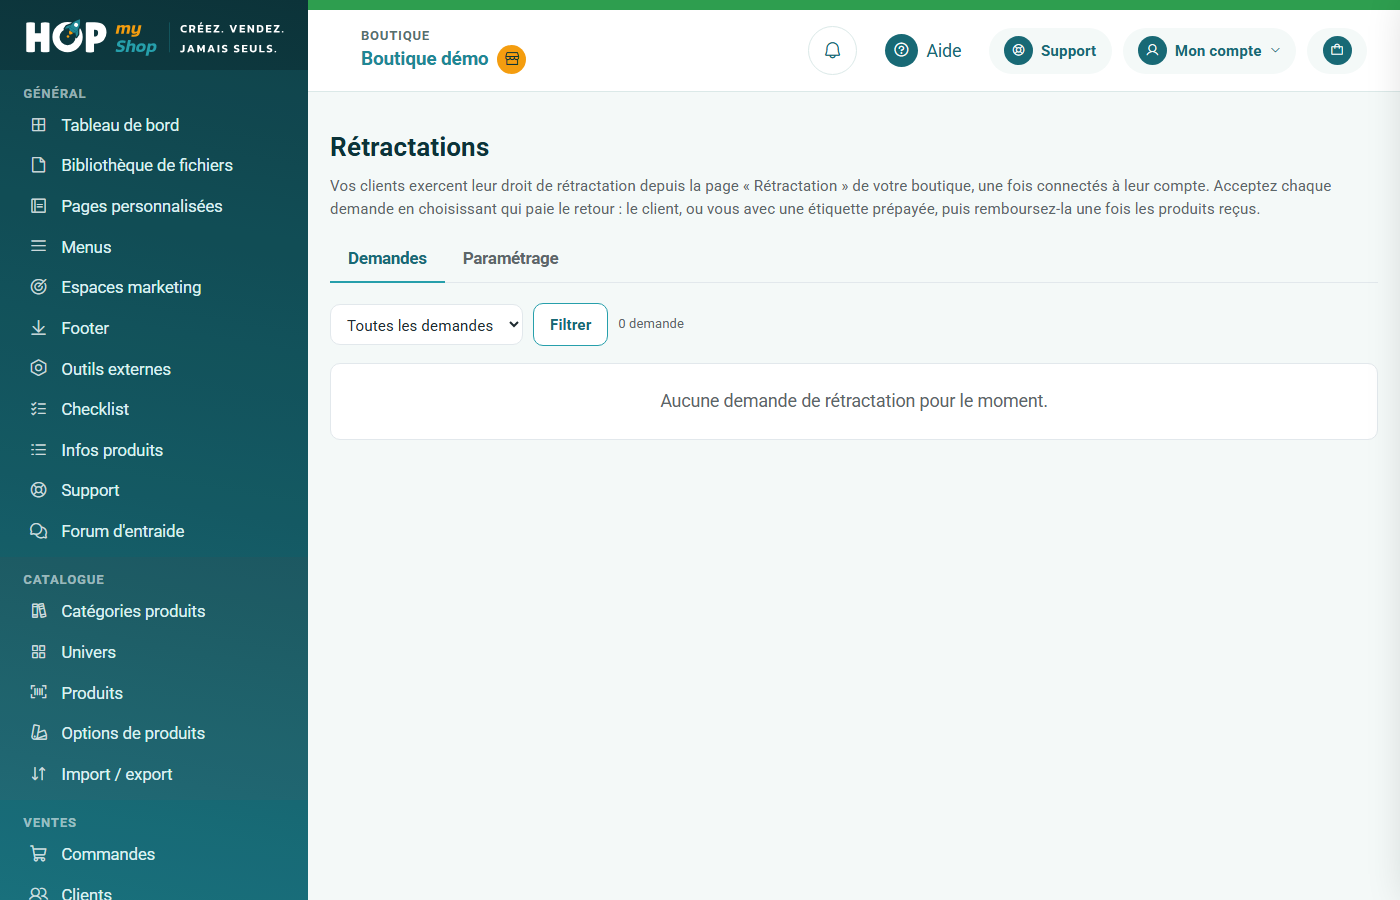Switch to the Demandes tab
1400x900 pixels.
pos(387,258)
